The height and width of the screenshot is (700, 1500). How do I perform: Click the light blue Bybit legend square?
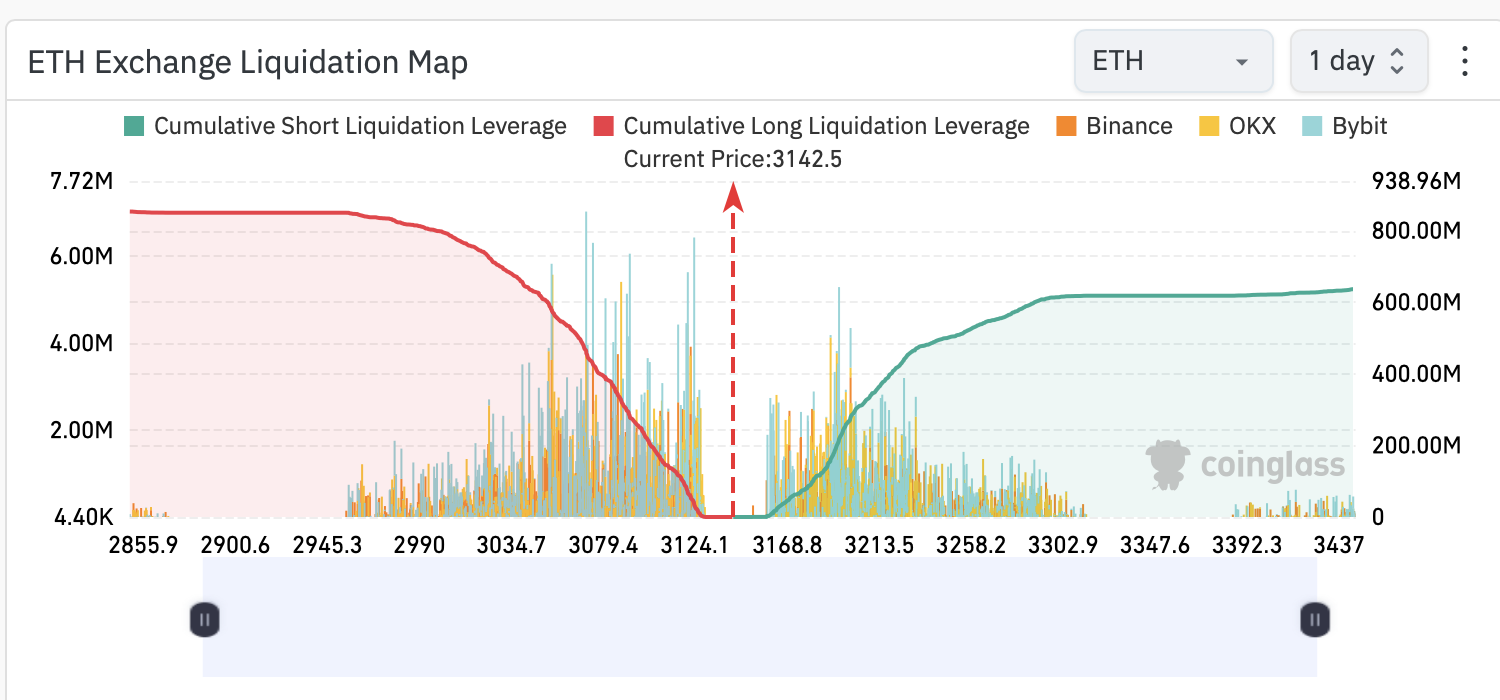[x=1312, y=127]
